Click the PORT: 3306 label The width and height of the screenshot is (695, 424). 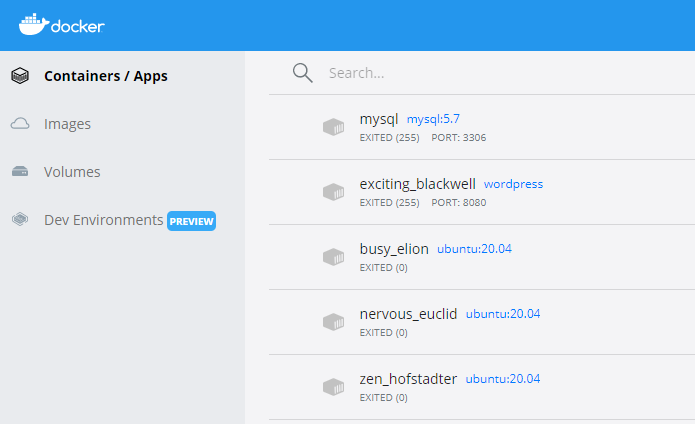point(459,138)
